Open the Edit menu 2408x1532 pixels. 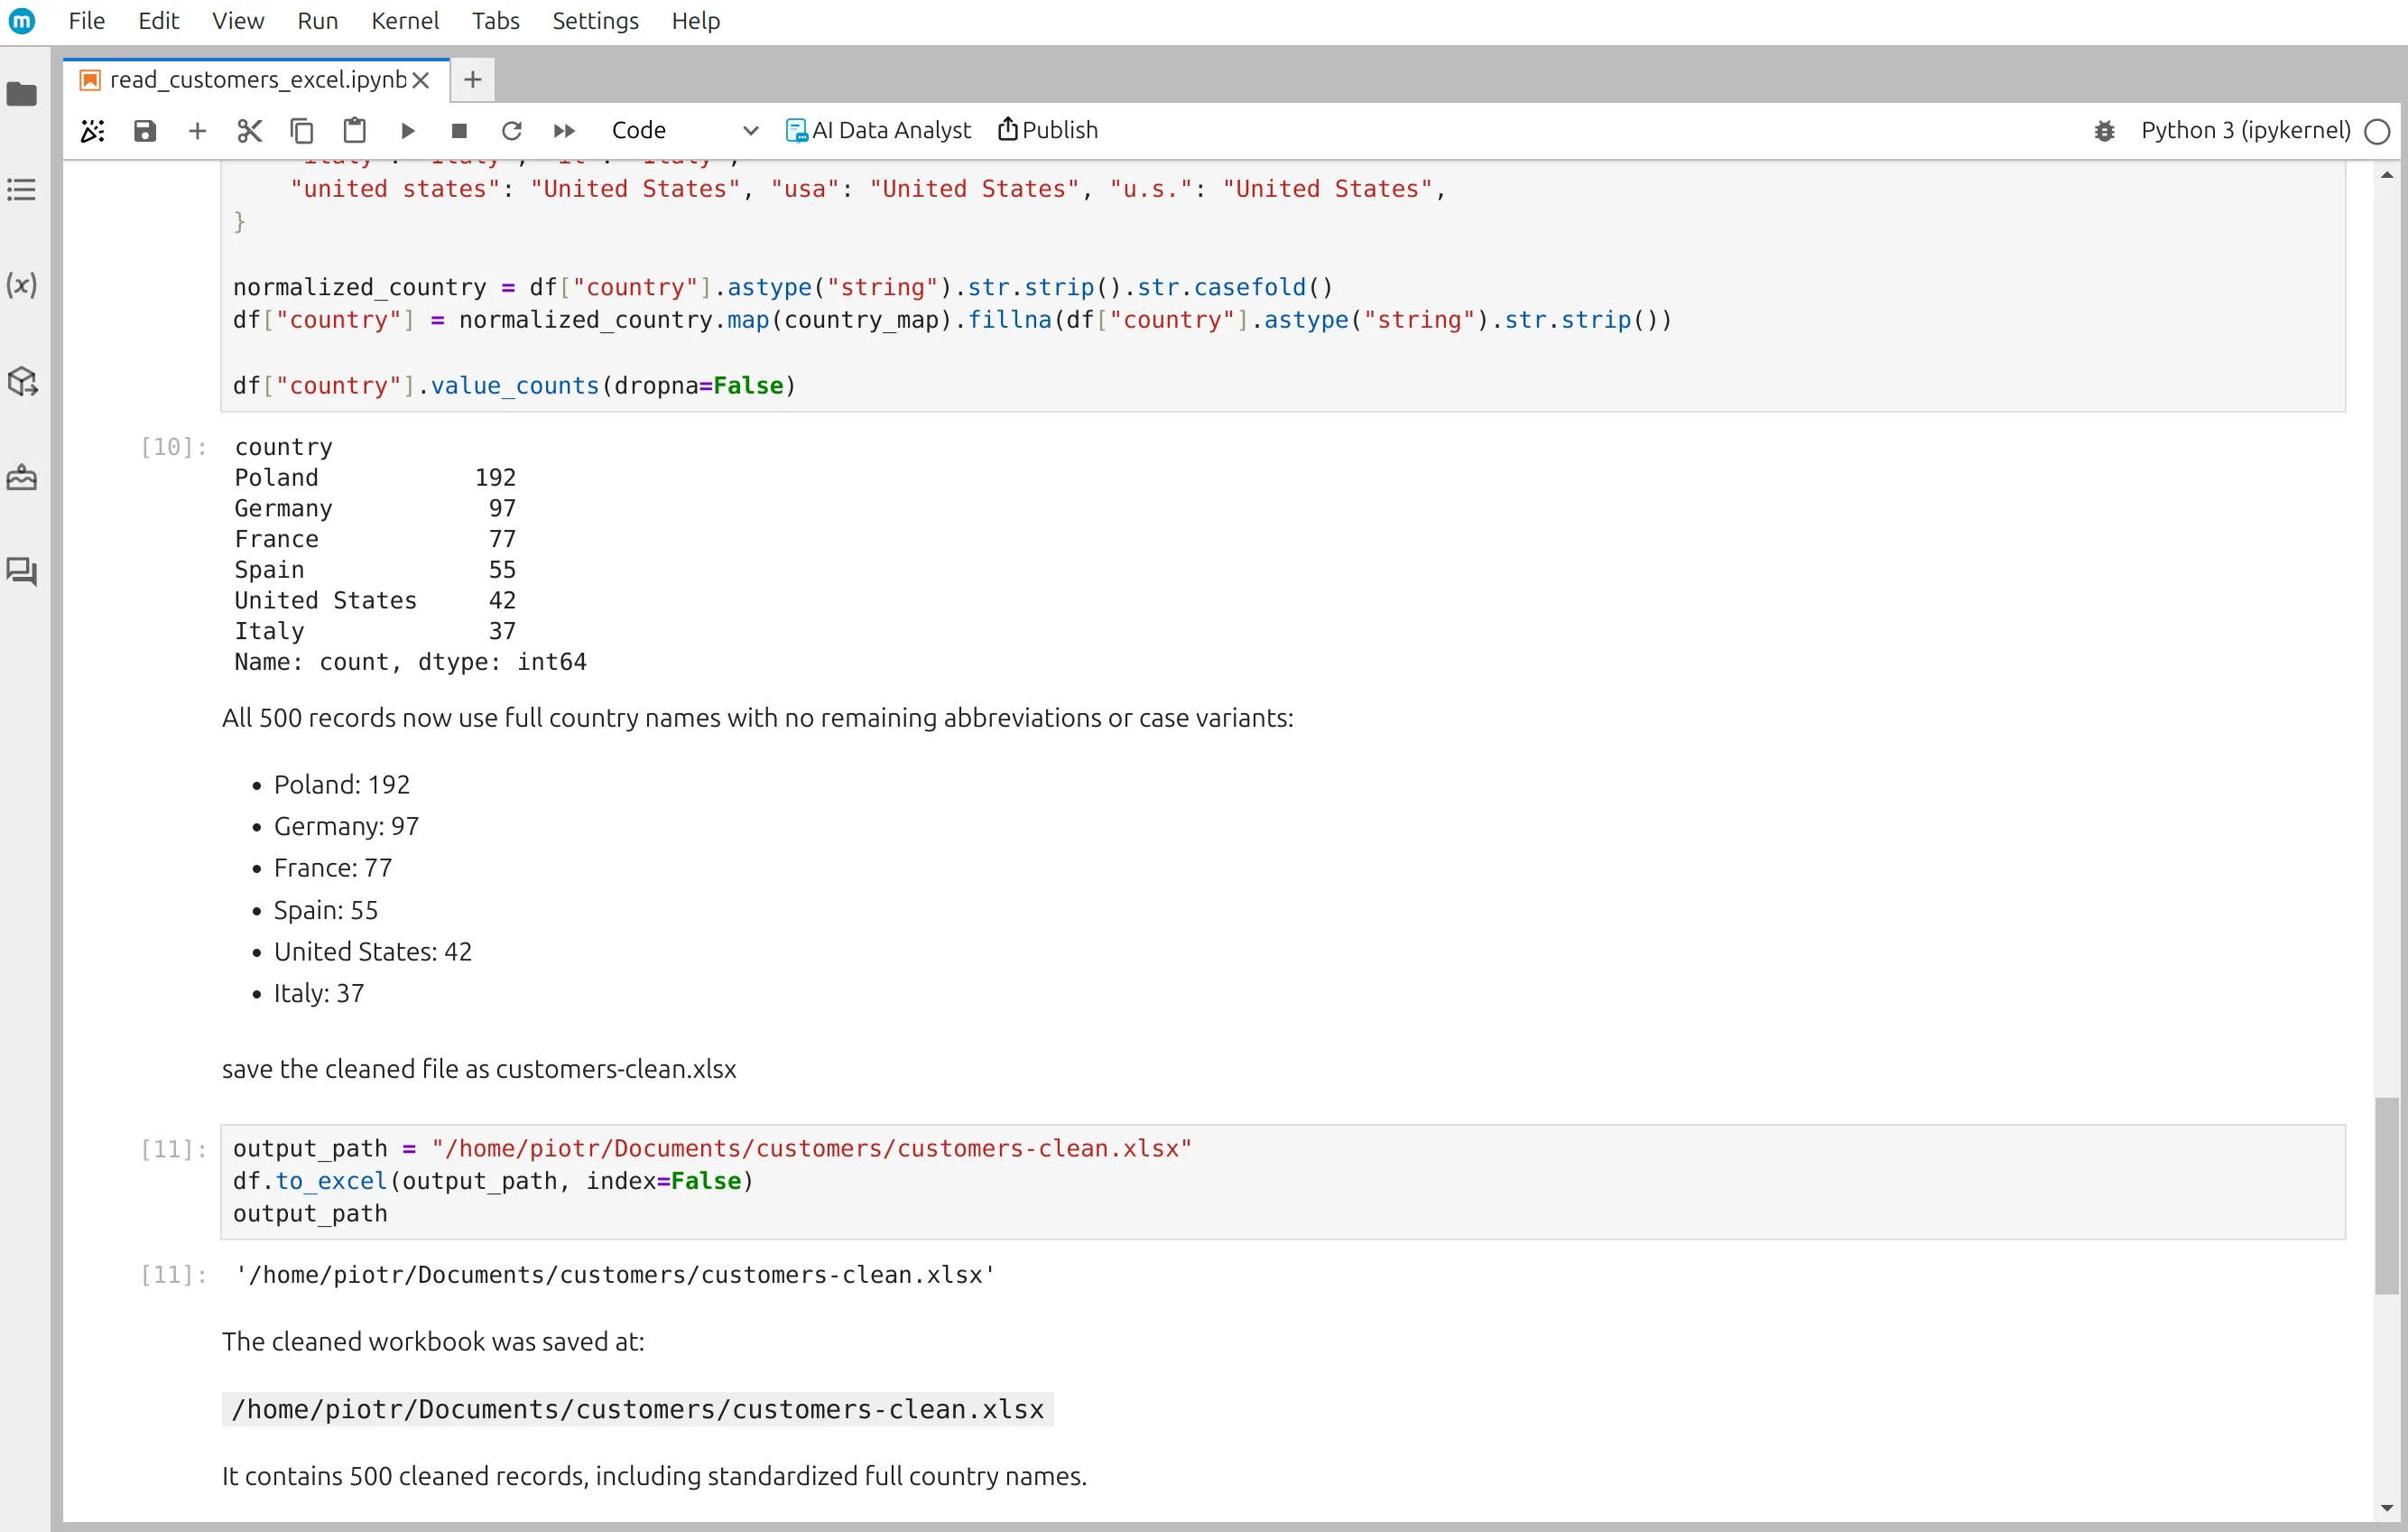(158, 20)
